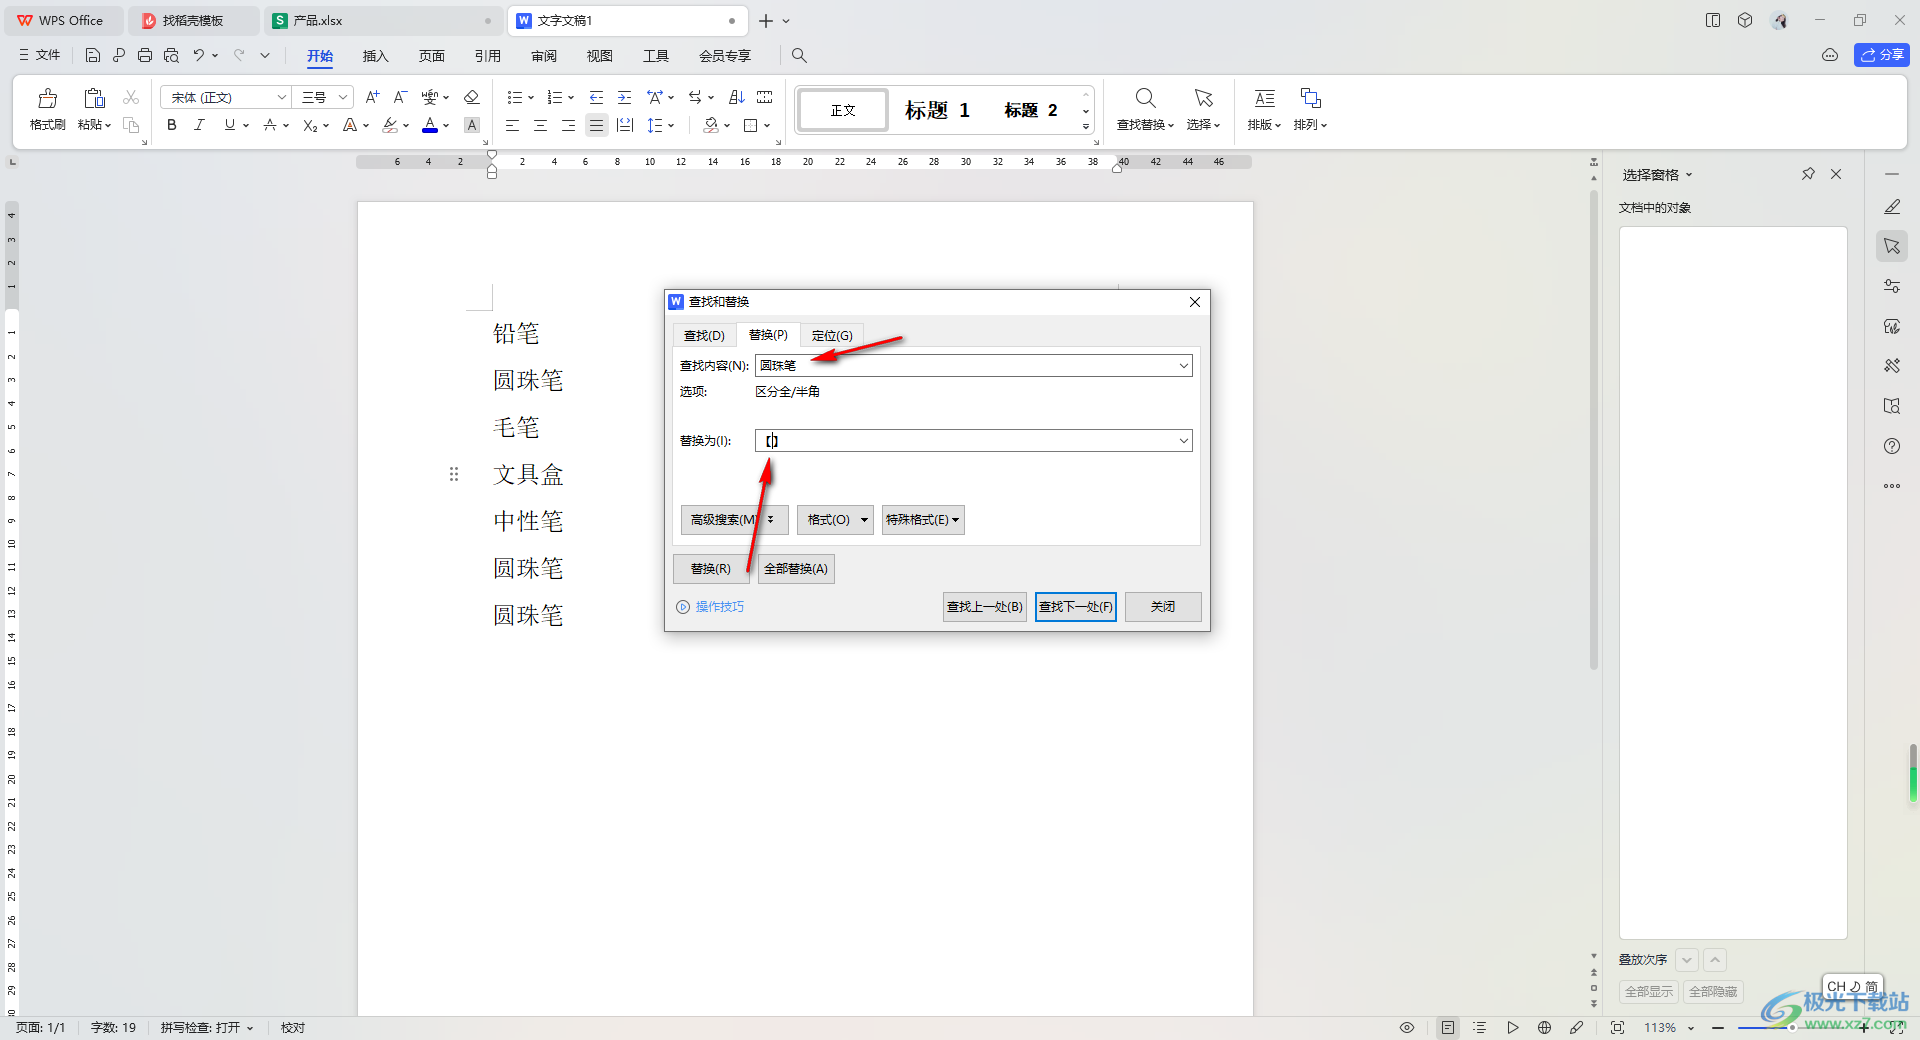Pin the 选择窗格 panel
This screenshot has height=1040, width=1920.
click(x=1808, y=174)
